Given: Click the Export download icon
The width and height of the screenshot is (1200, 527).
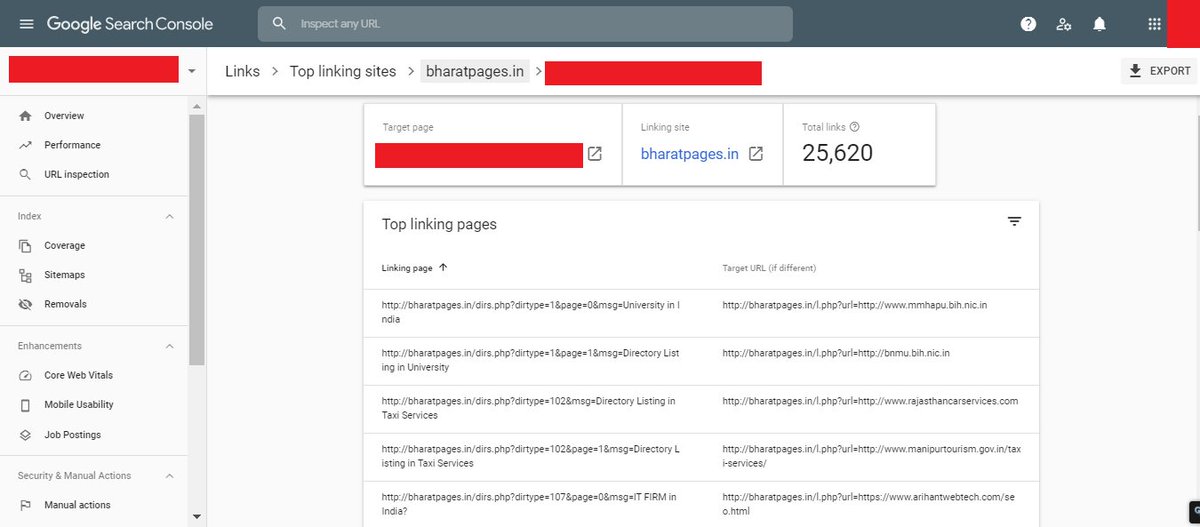Looking at the screenshot, I should (1135, 71).
